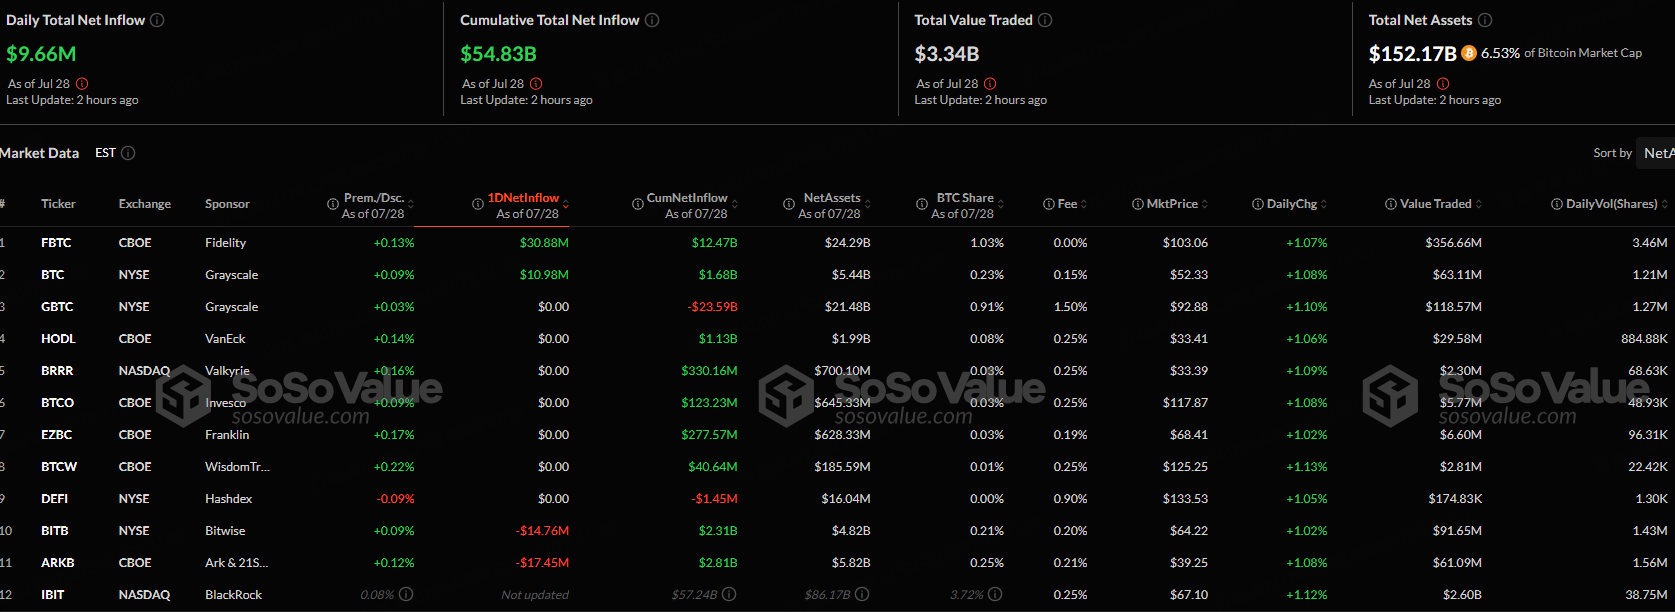Open the HODL ticker link
Image resolution: width=1675 pixels, height=612 pixels.
58,339
